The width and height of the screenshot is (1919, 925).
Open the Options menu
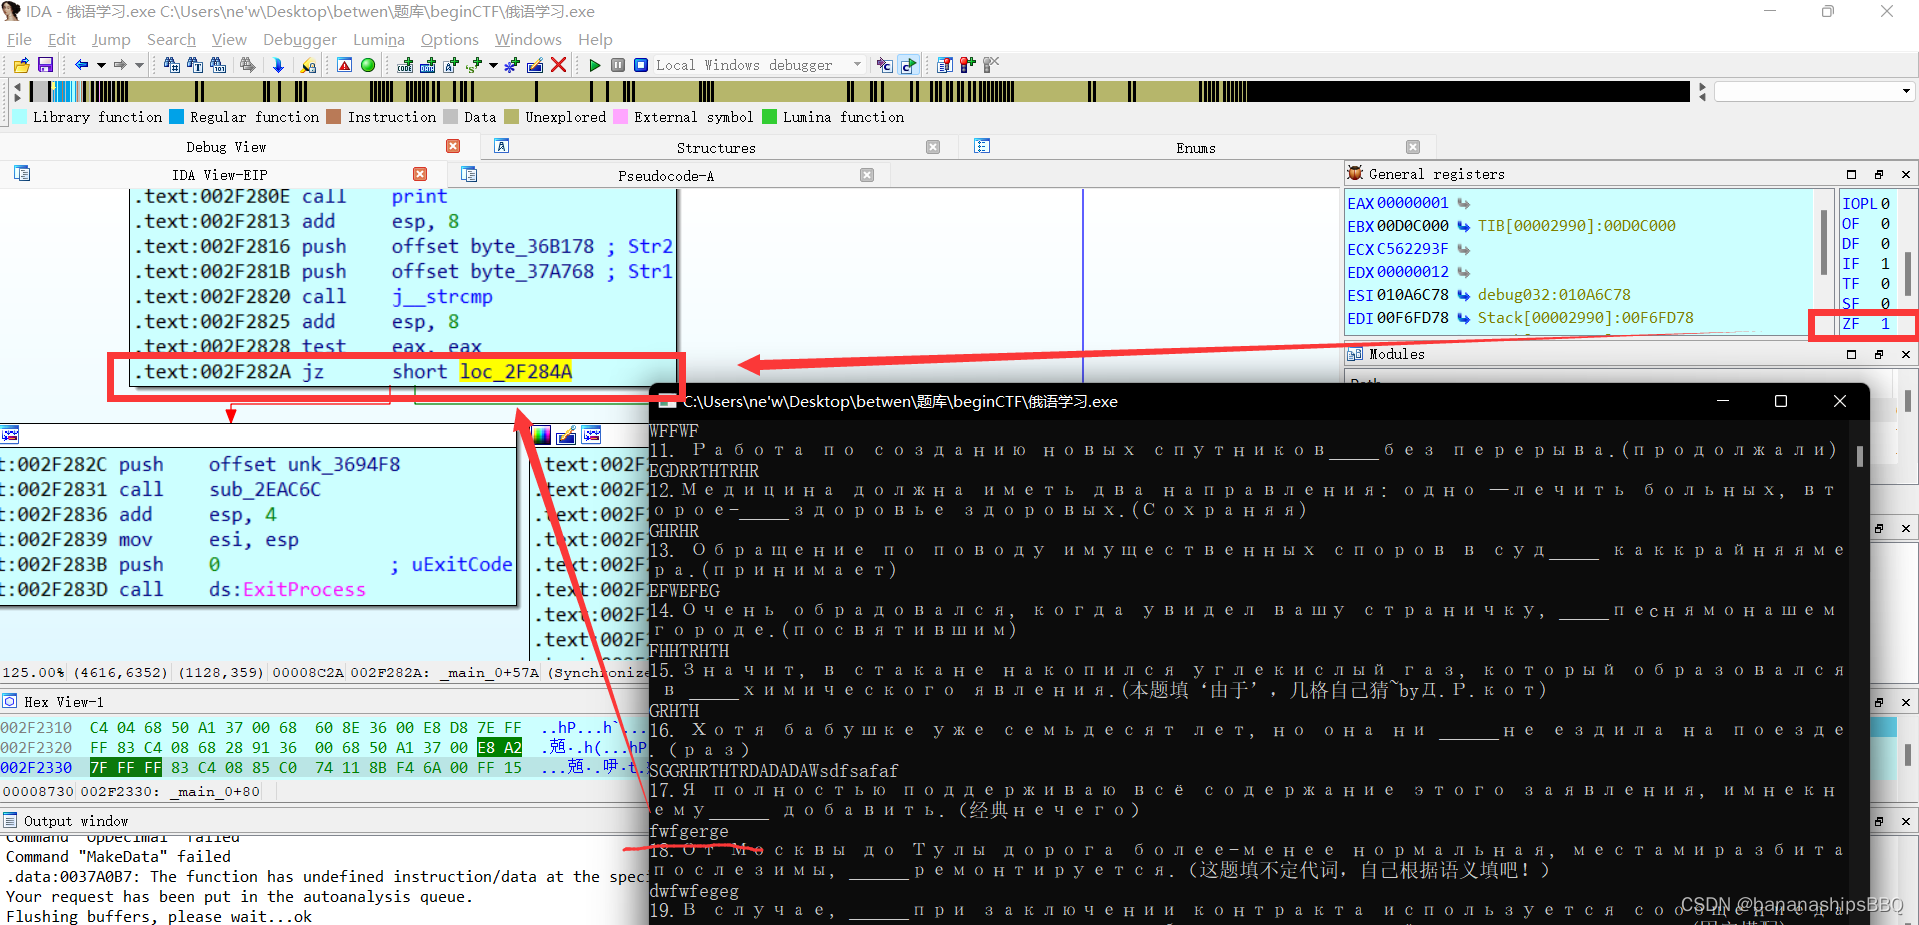(449, 39)
